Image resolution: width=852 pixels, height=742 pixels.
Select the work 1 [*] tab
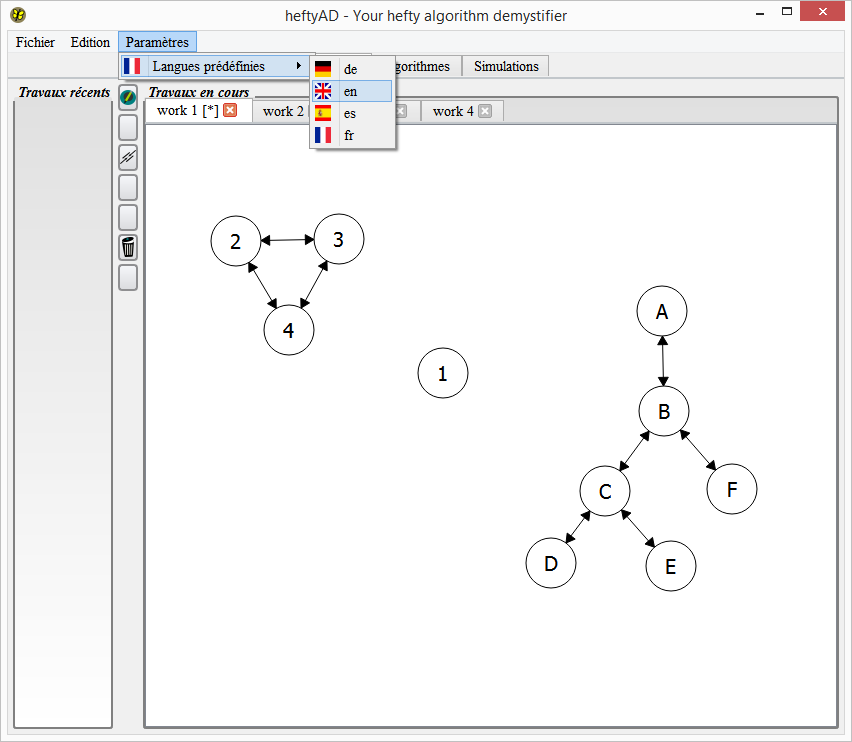pos(198,111)
